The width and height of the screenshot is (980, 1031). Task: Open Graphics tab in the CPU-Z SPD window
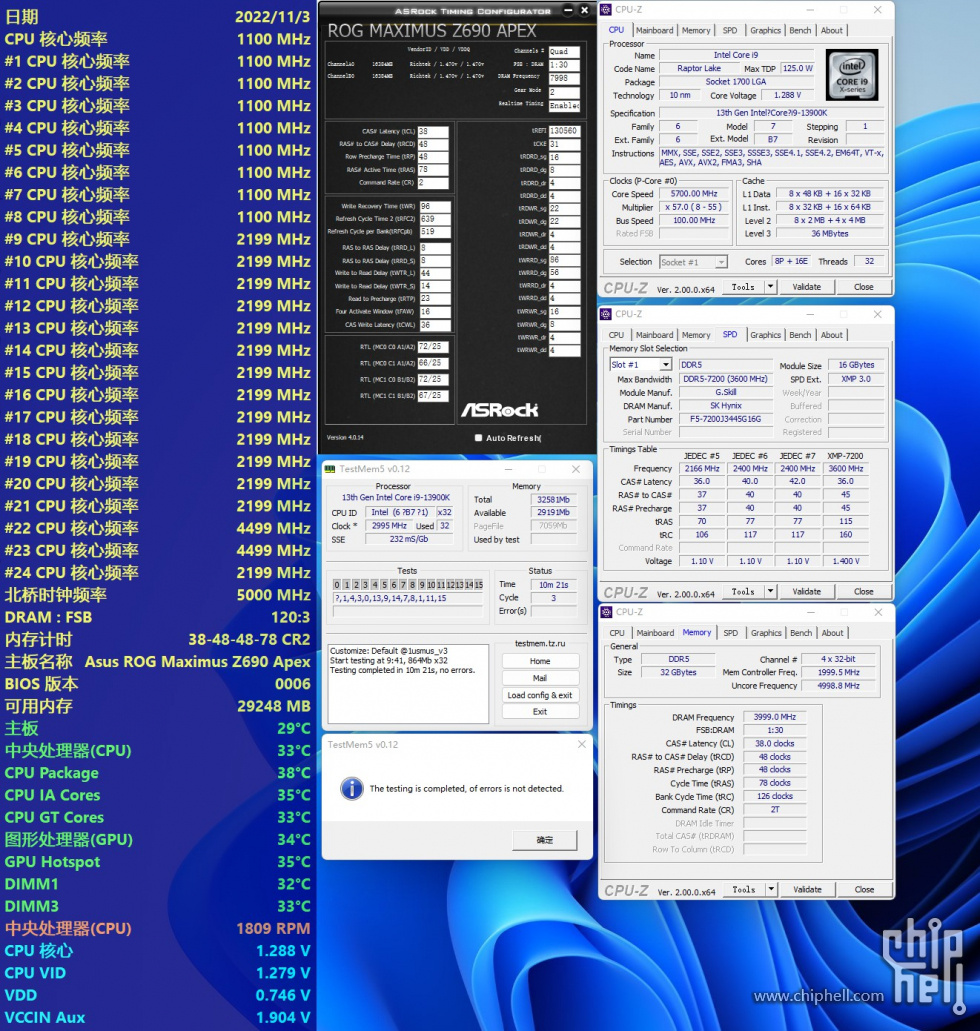pos(766,335)
